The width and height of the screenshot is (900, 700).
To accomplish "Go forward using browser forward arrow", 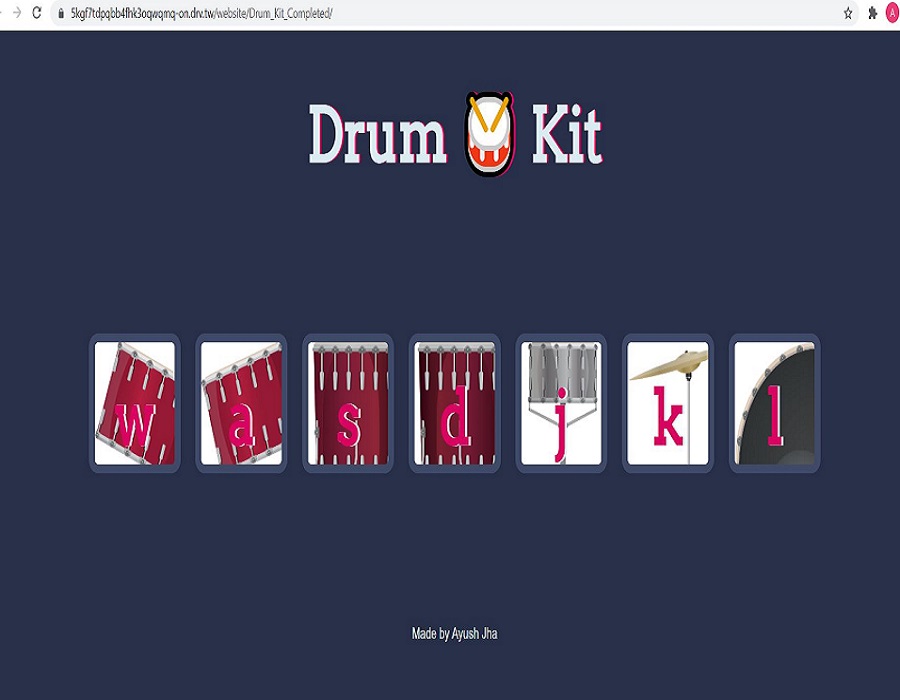I will (15, 13).
